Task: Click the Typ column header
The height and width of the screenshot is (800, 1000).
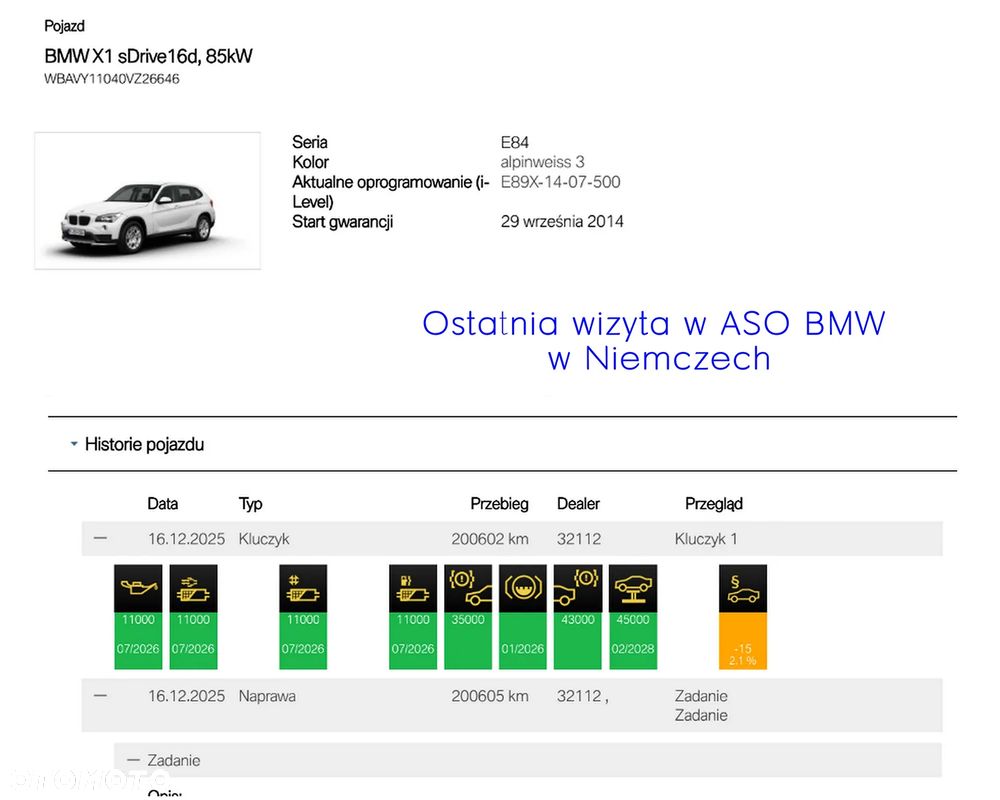Action: click(251, 504)
